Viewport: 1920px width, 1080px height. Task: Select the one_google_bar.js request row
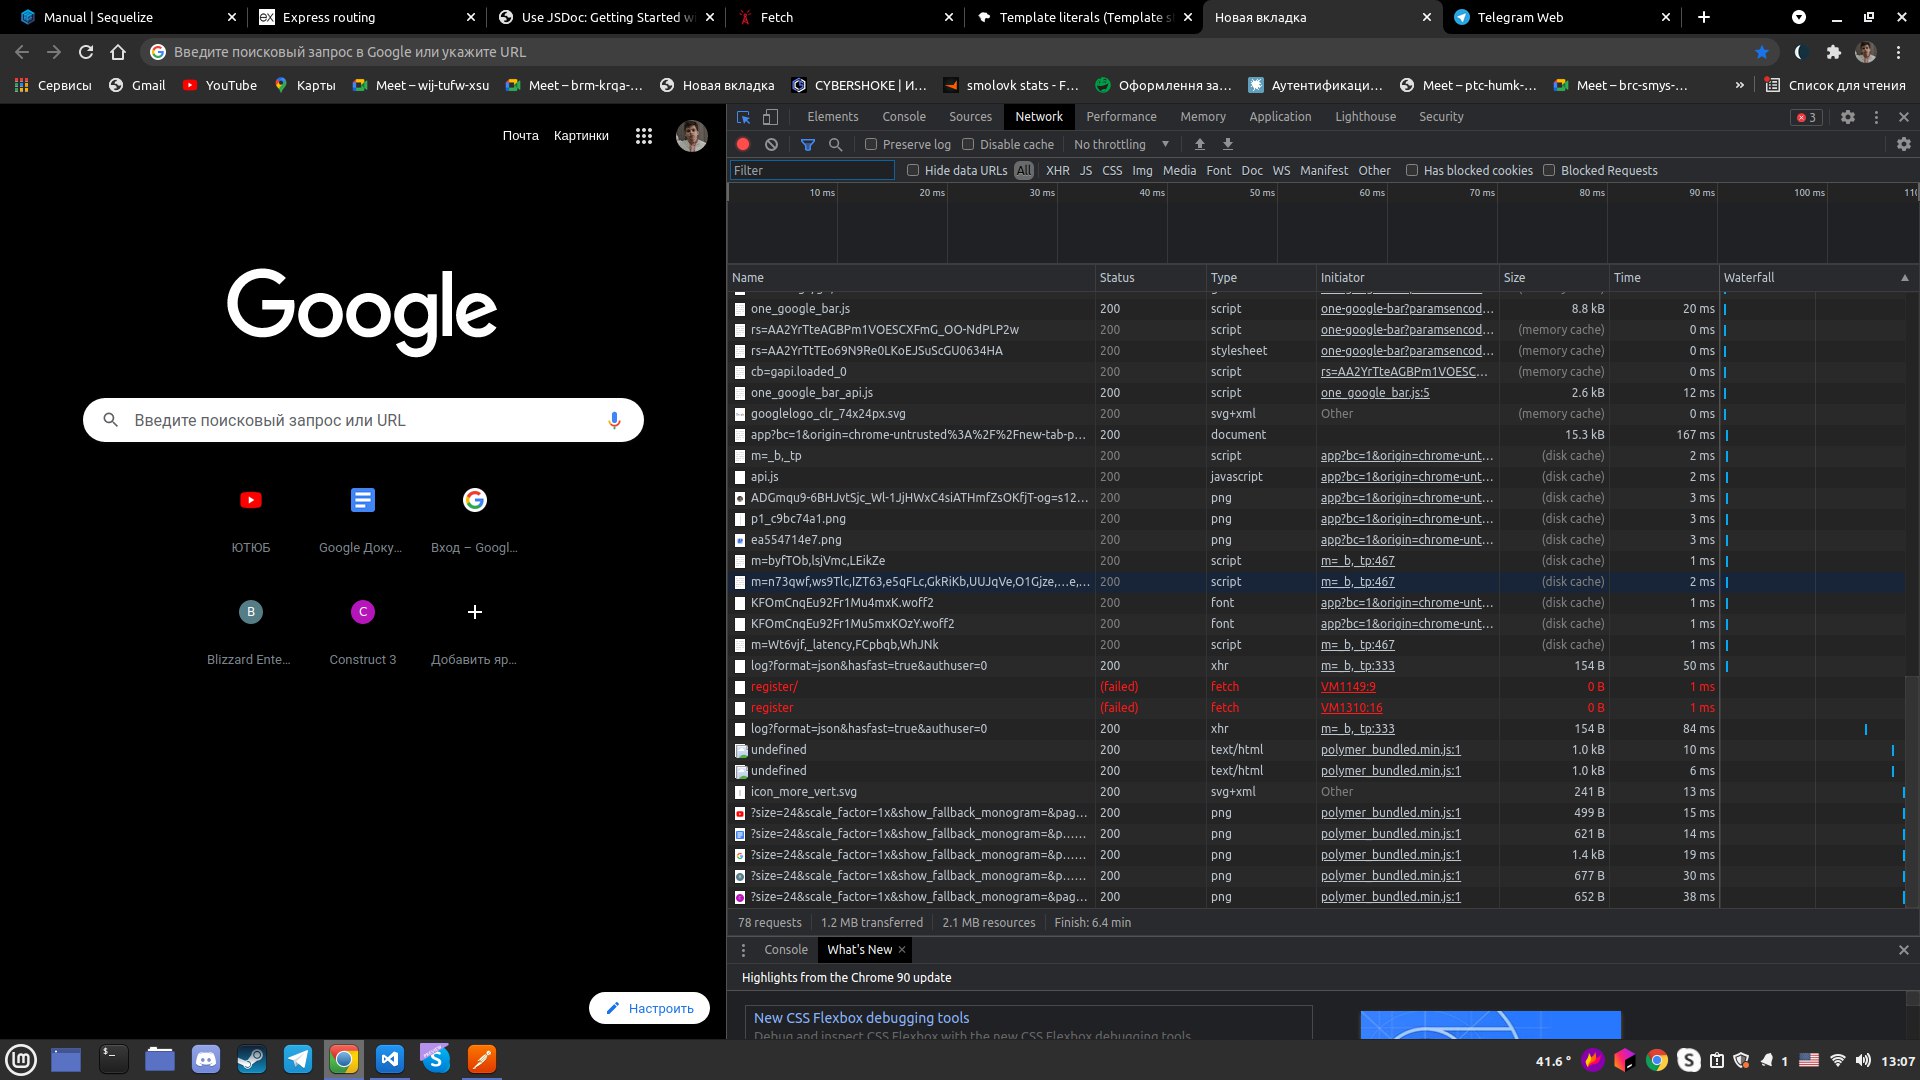point(1318,309)
